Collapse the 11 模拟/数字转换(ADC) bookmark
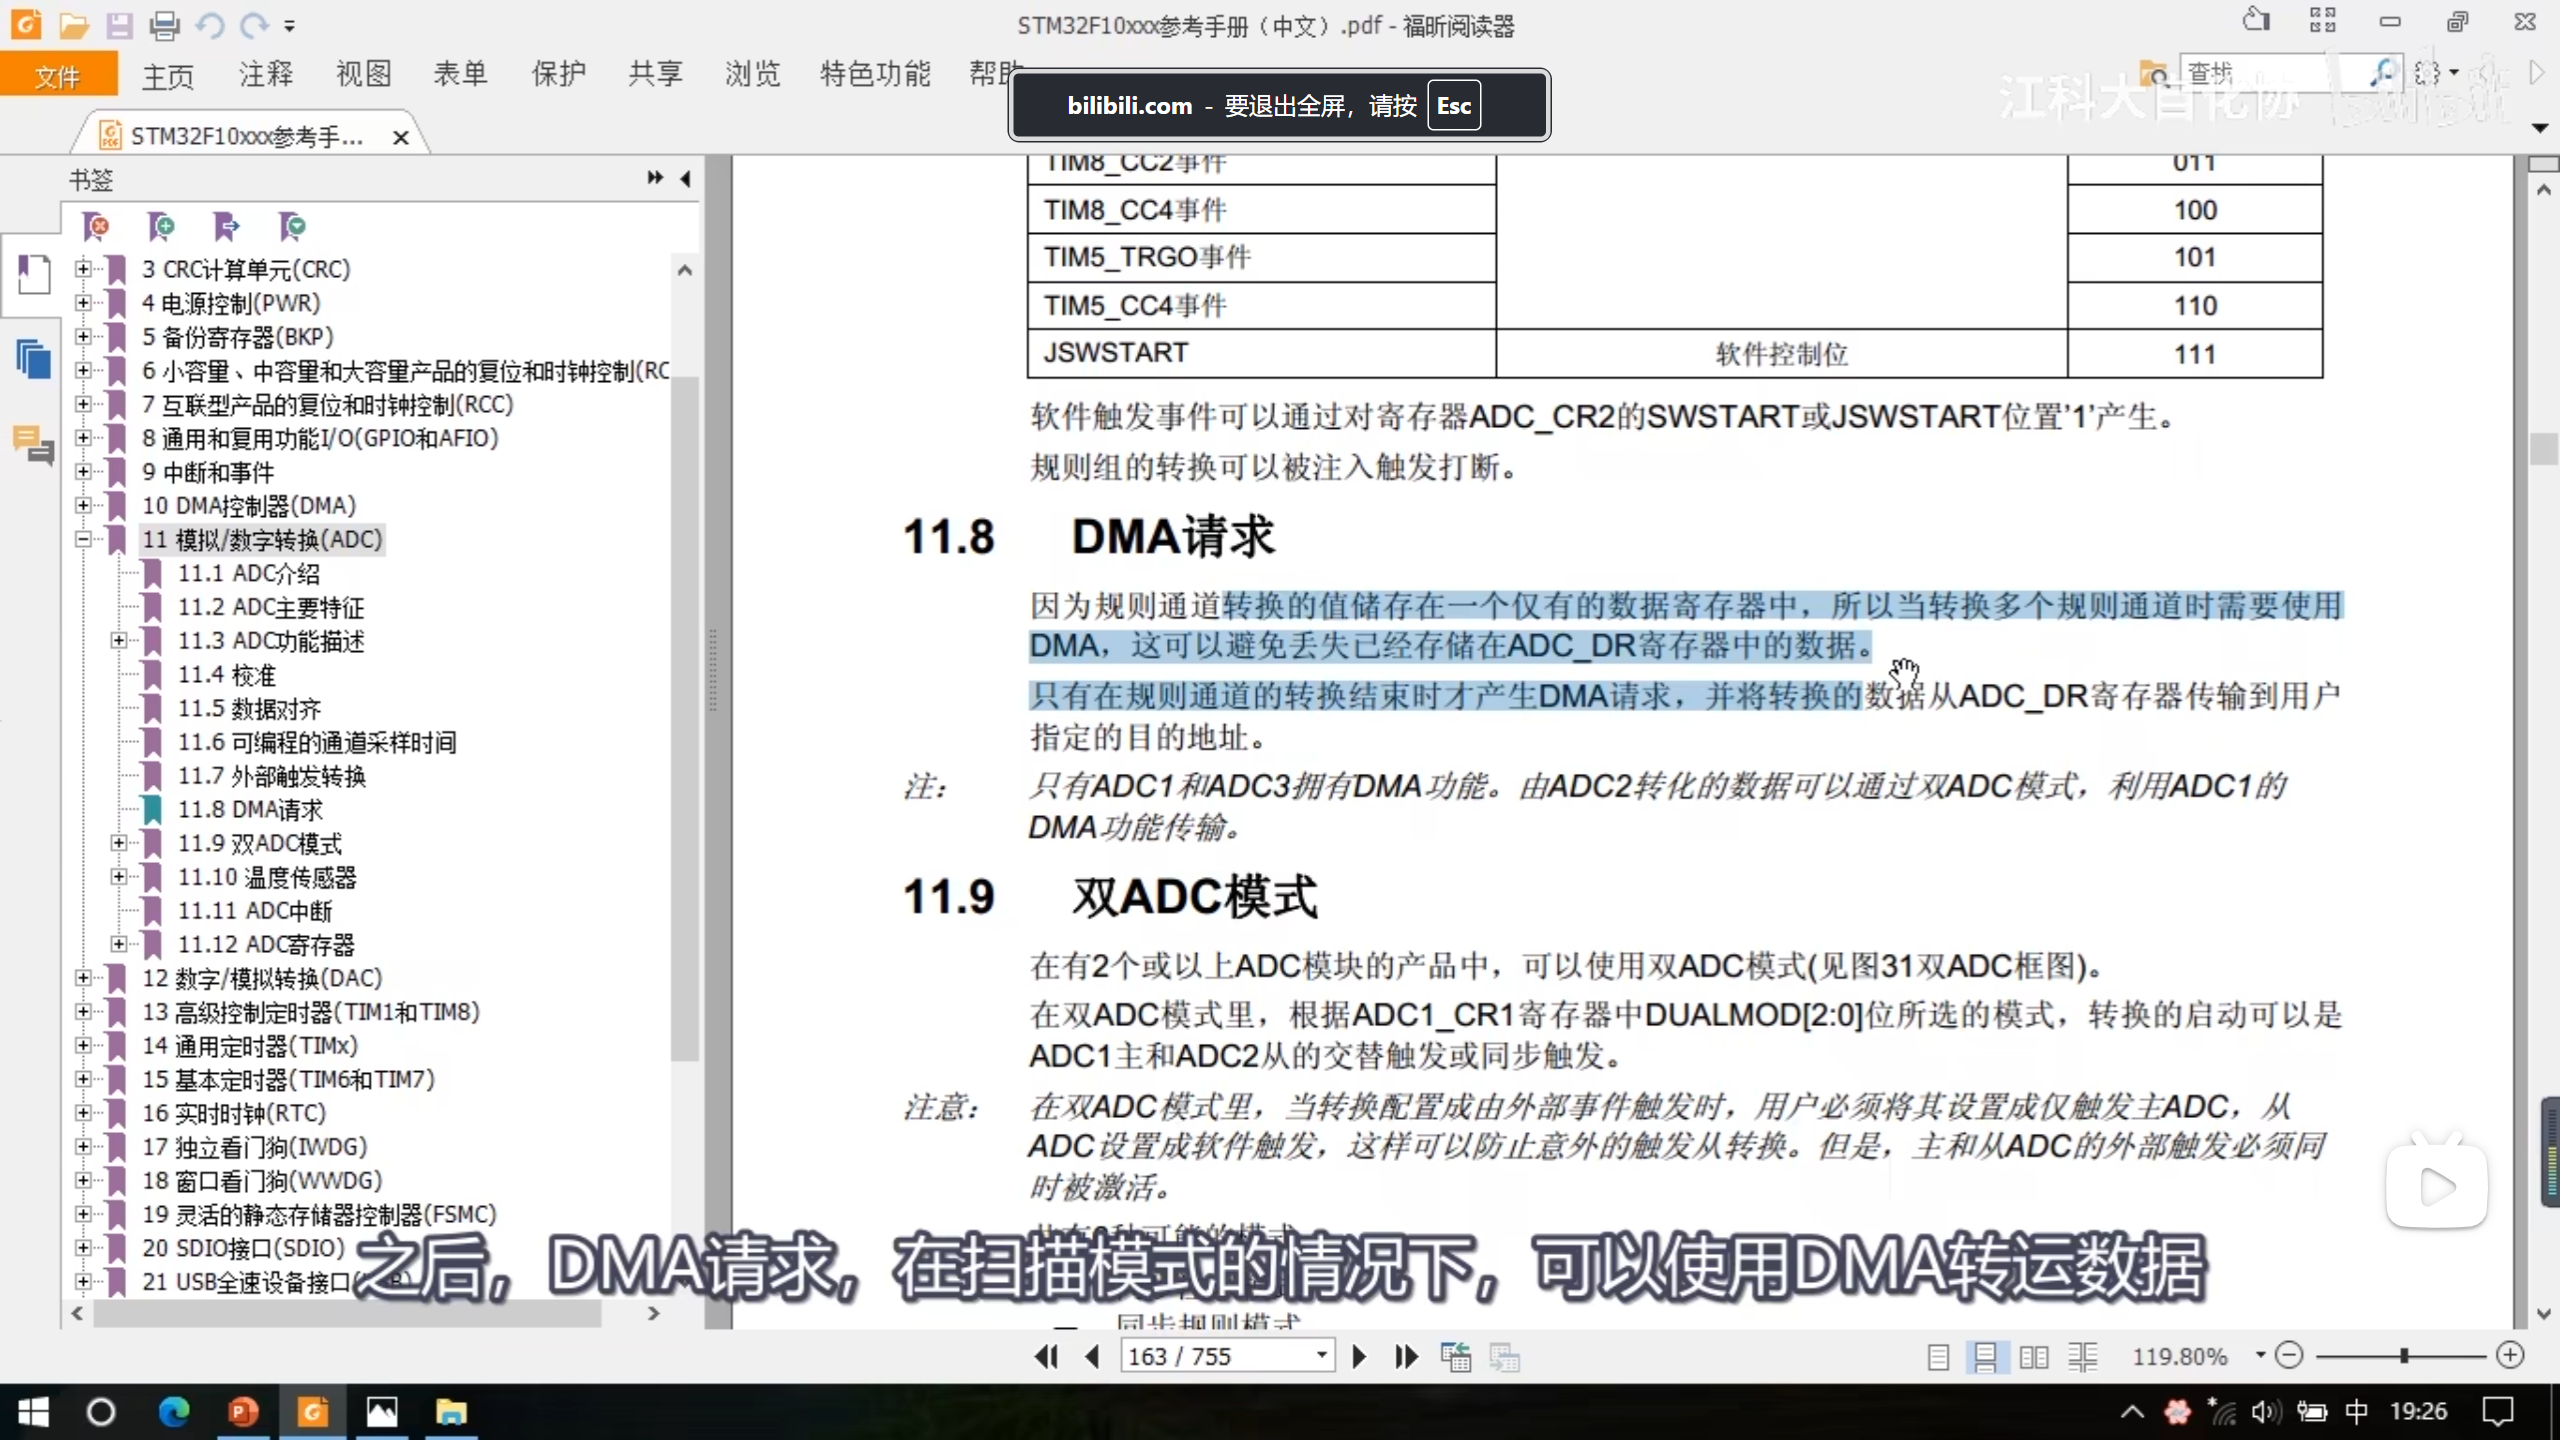Viewport: 2560px width, 1440px height. (x=83, y=540)
